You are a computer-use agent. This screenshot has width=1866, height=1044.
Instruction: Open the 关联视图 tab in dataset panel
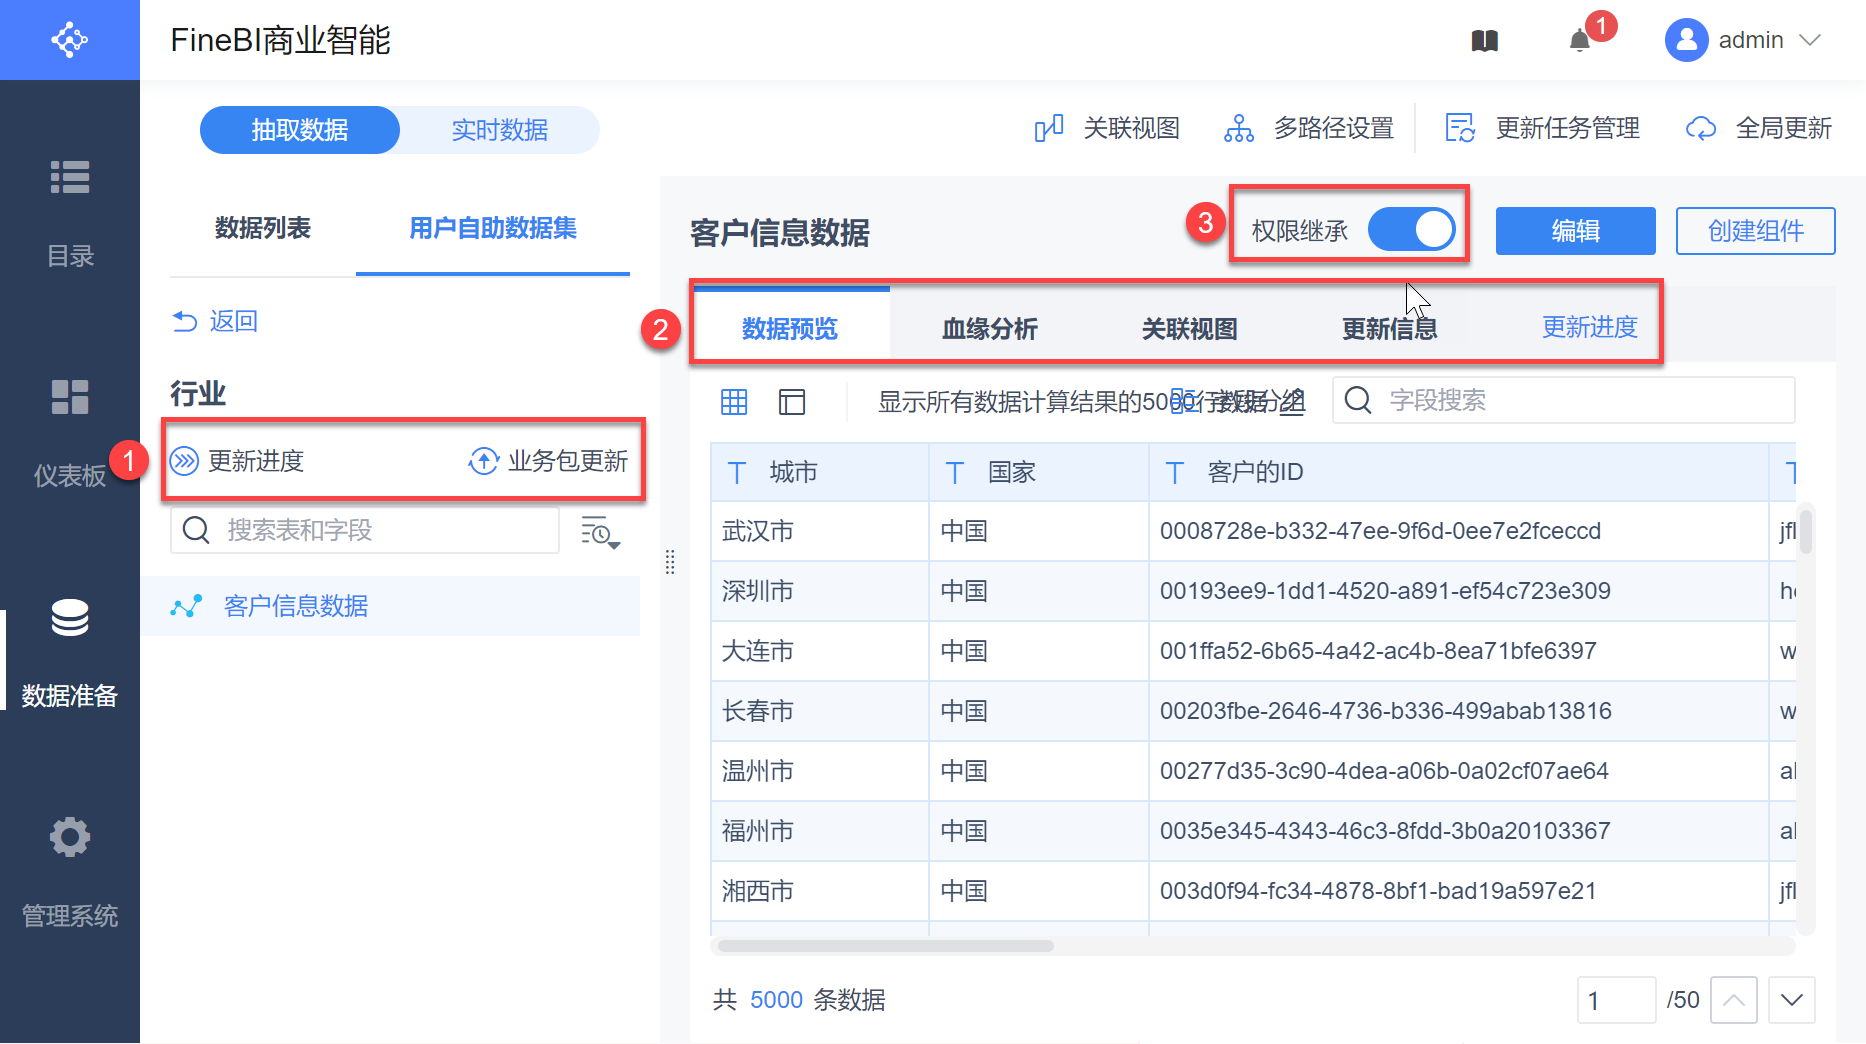coord(1190,328)
